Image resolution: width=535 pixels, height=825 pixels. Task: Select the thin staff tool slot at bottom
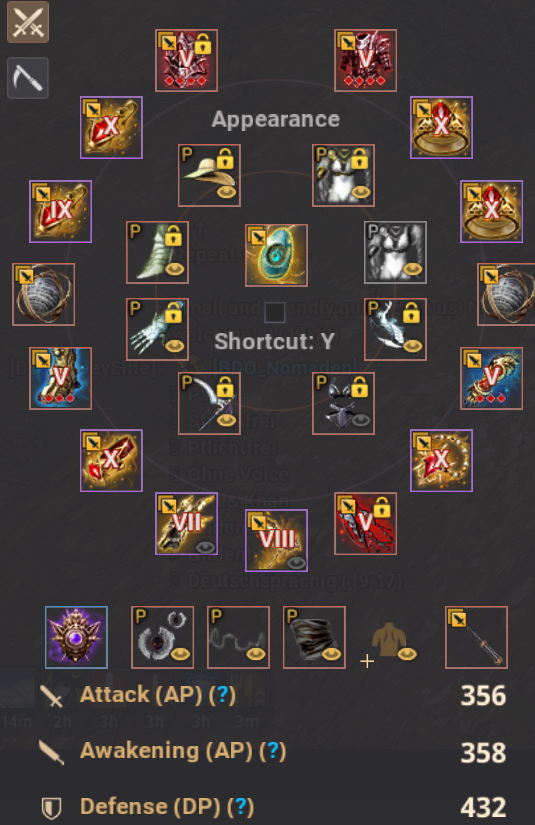pos(477,637)
